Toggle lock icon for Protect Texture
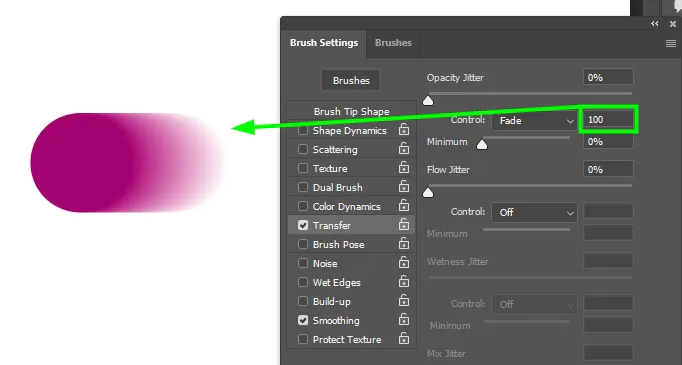 404,338
